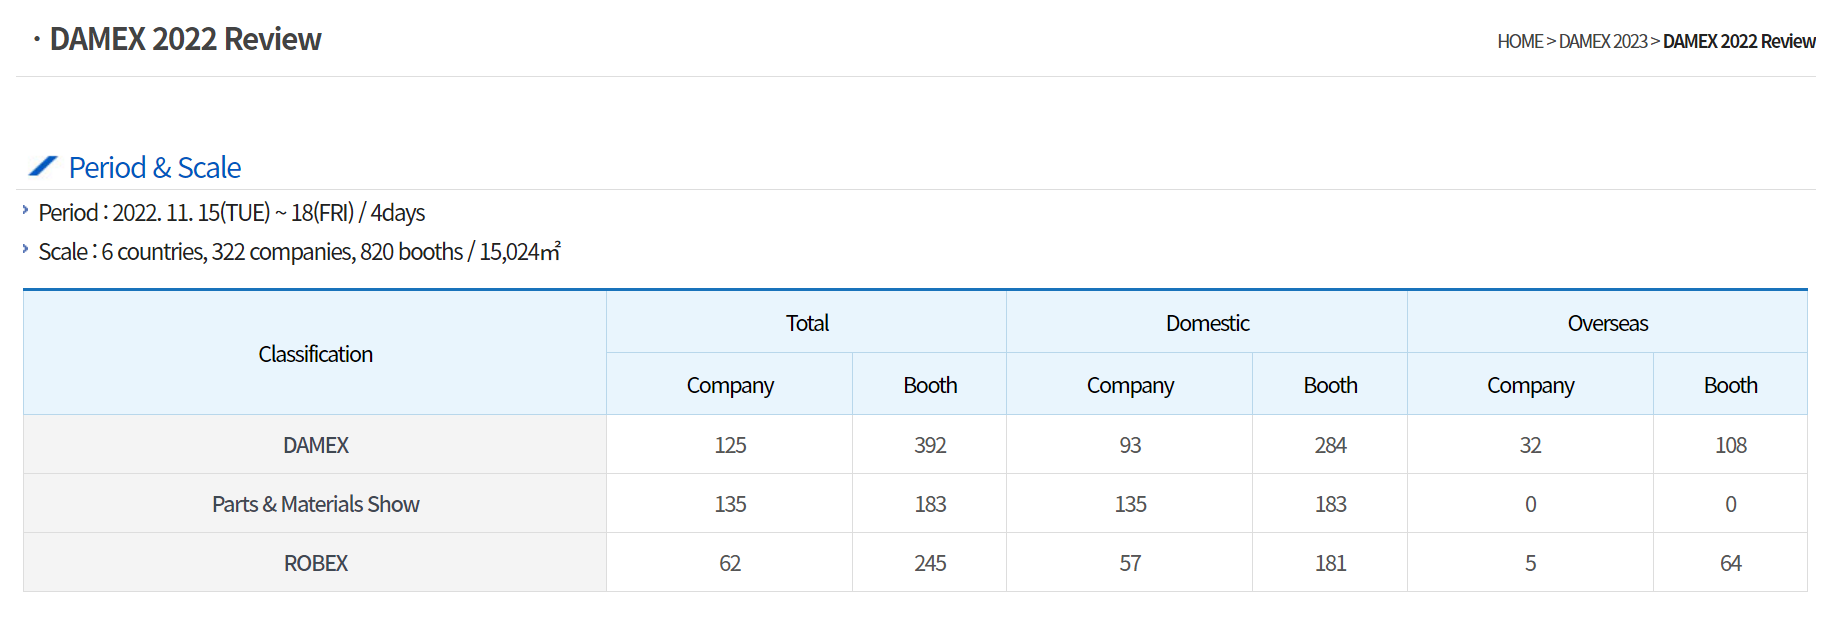
Task: Select the Domestic column group header
Action: click(1207, 323)
